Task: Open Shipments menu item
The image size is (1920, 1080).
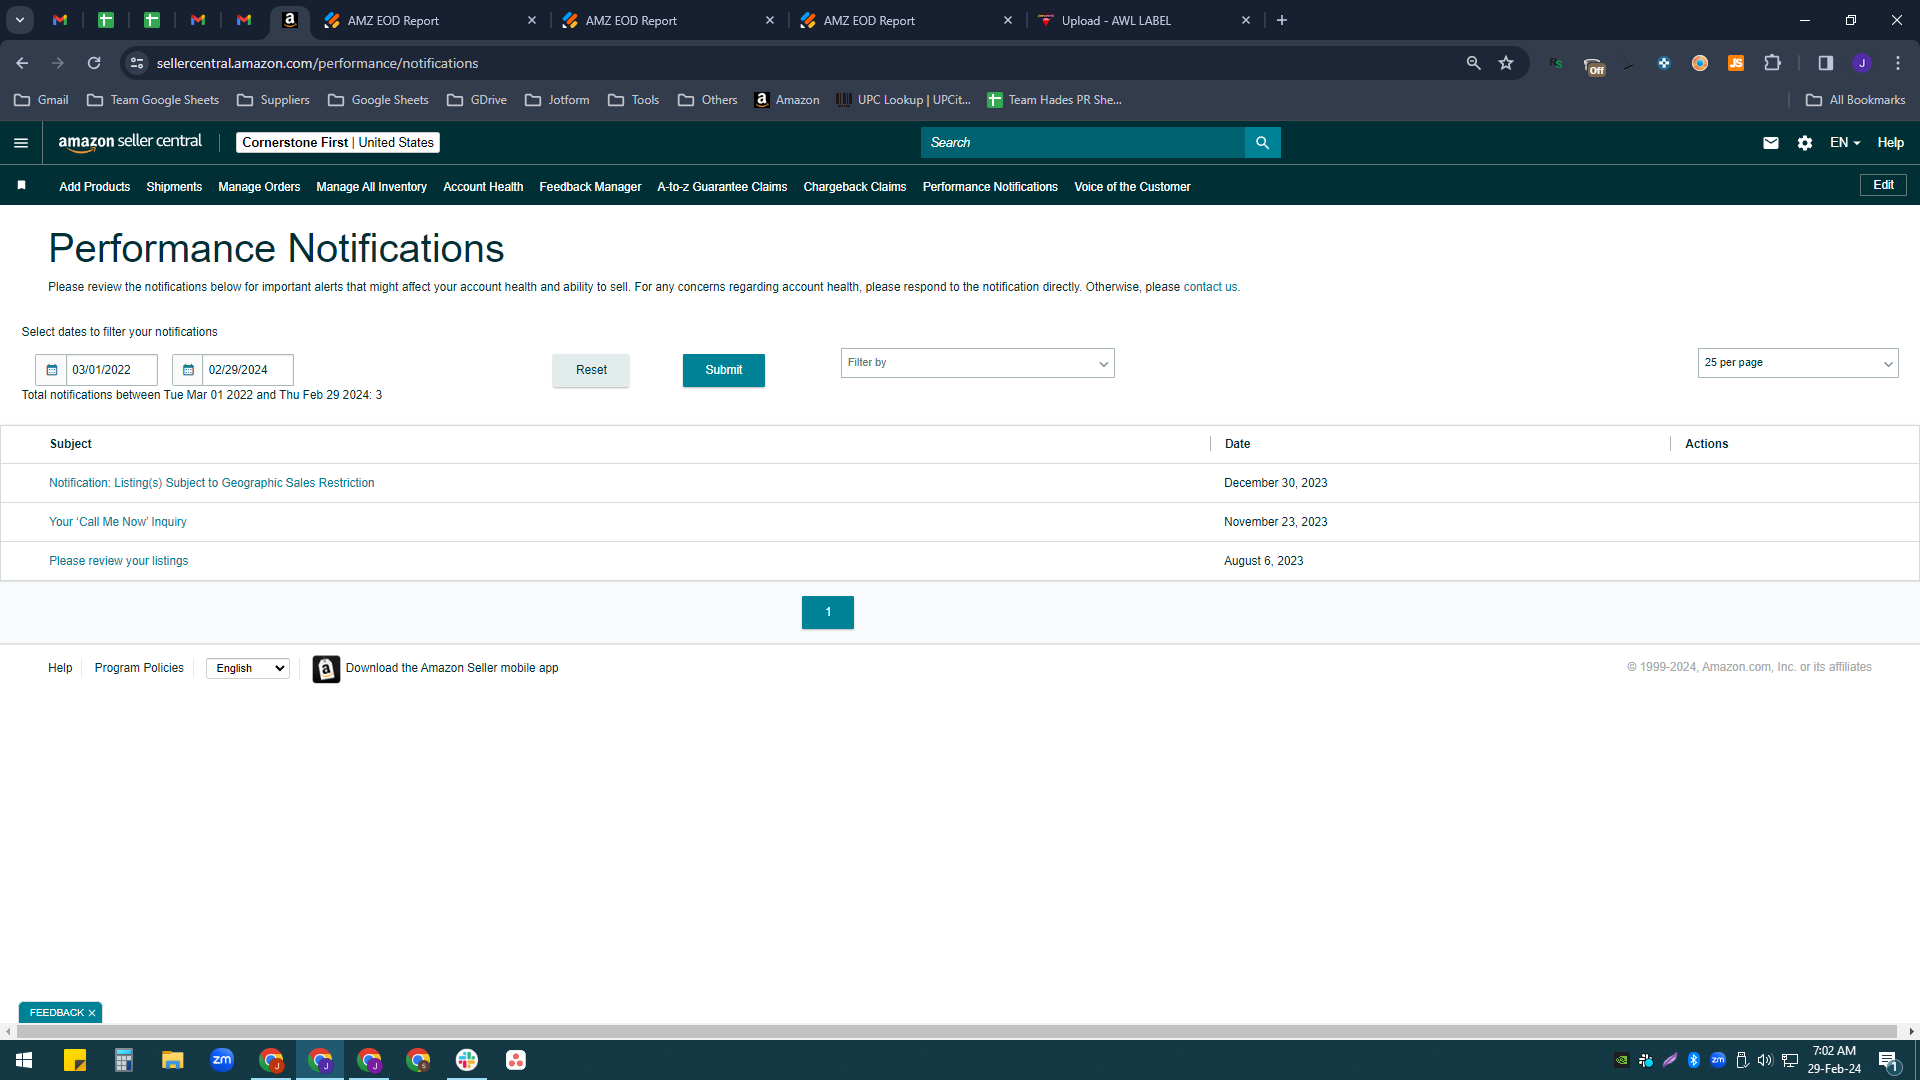Action: click(x=174, y=187)
